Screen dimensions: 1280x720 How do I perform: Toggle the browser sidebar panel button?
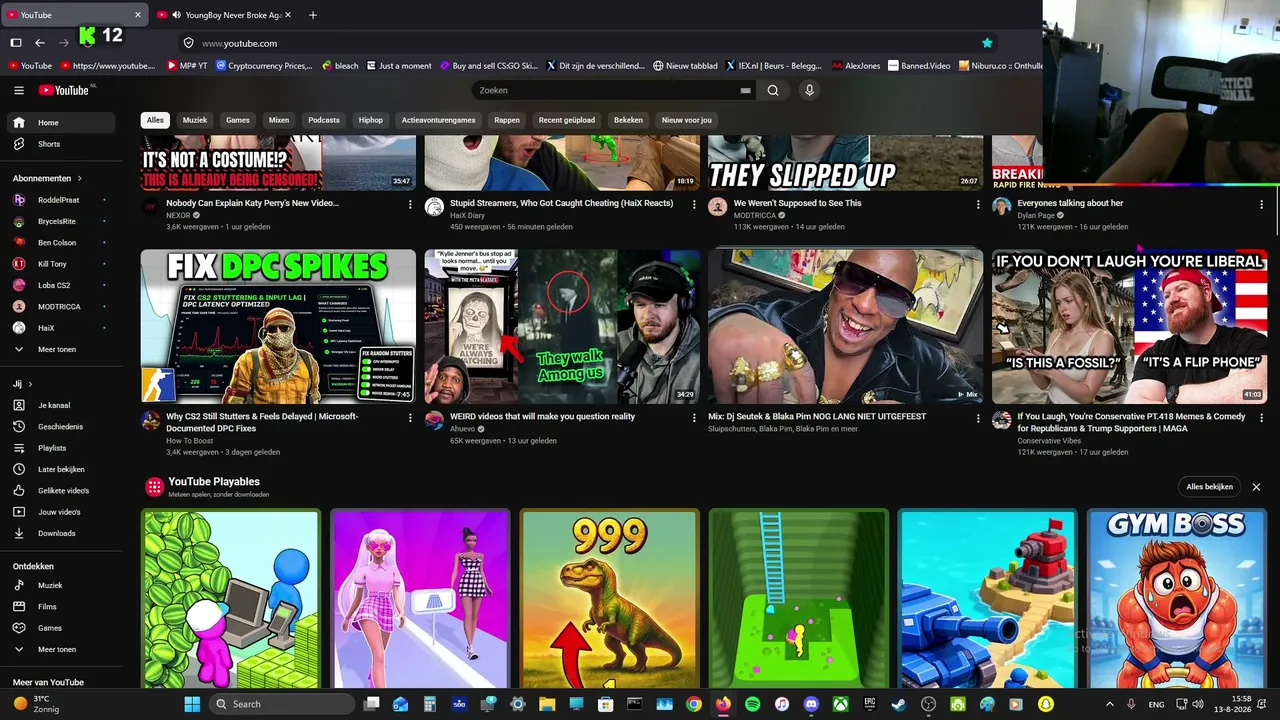coord(16,43)
